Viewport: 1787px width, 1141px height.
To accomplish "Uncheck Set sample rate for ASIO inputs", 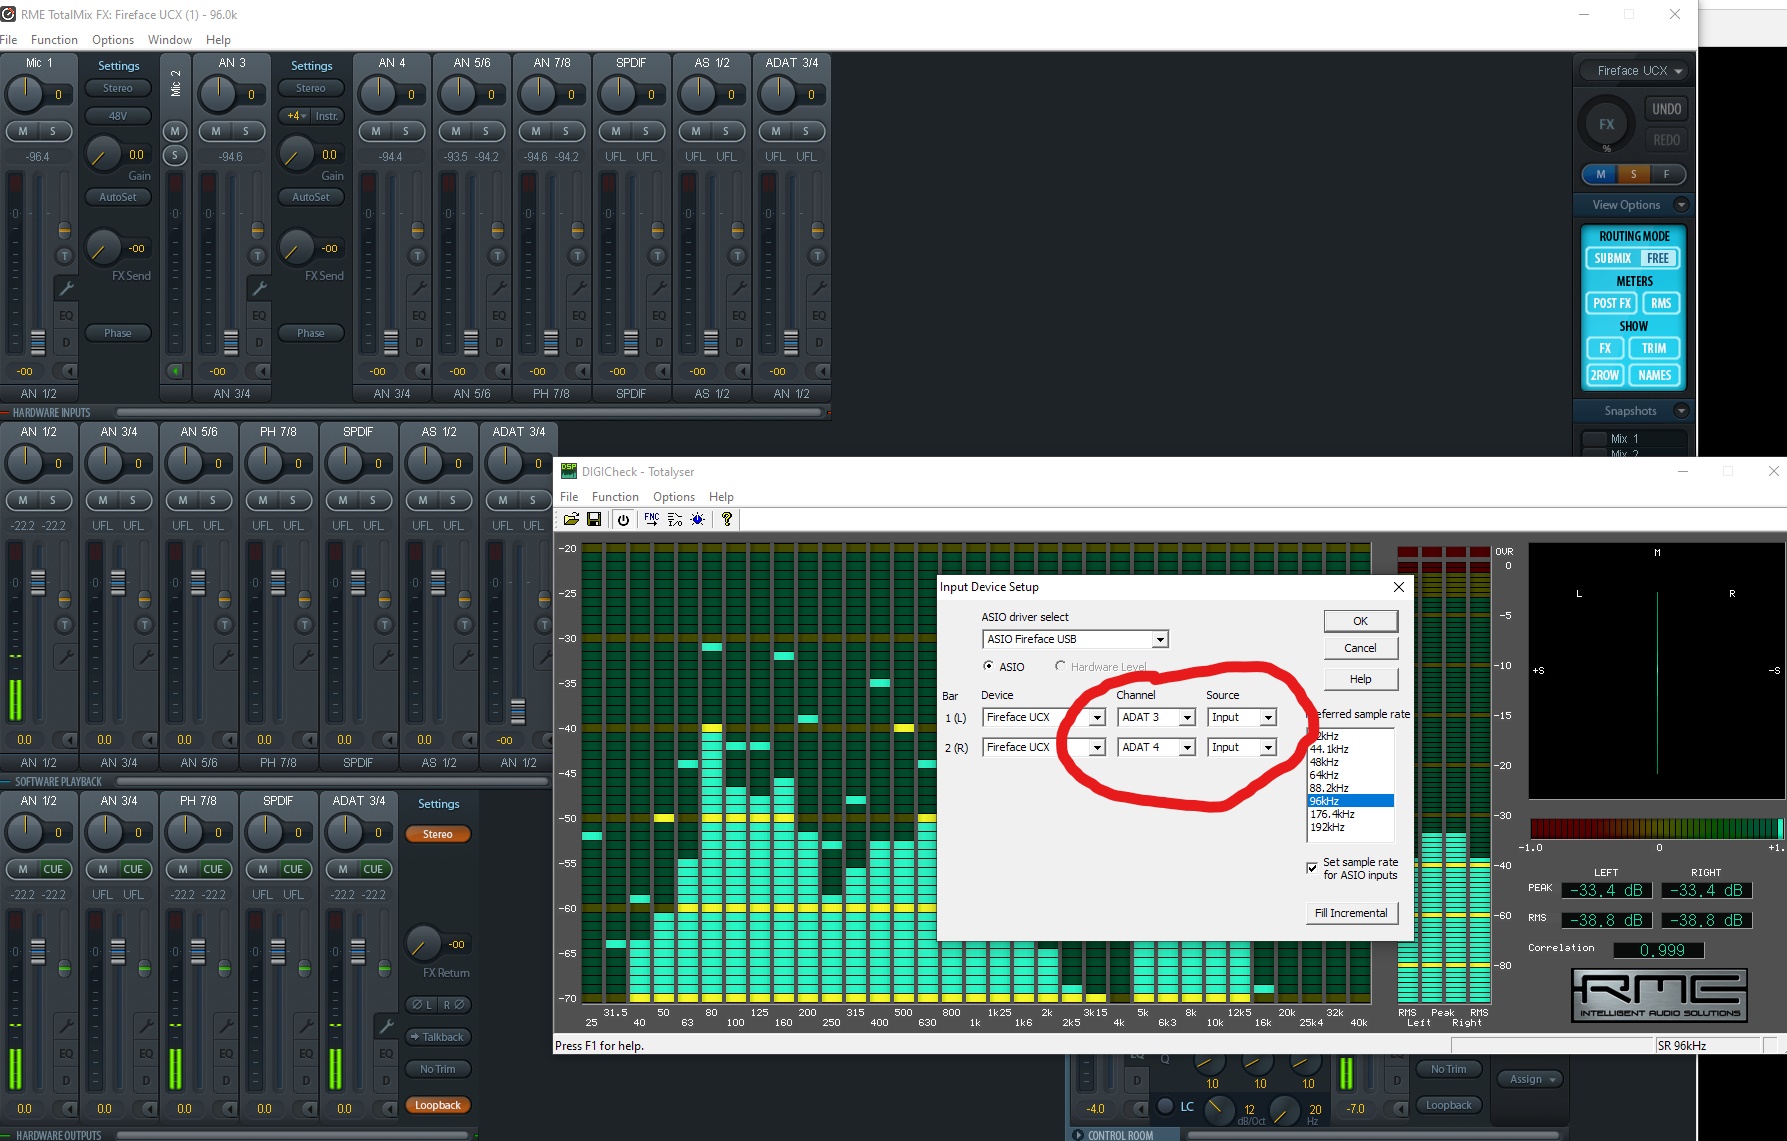I will coord(1312,868).
